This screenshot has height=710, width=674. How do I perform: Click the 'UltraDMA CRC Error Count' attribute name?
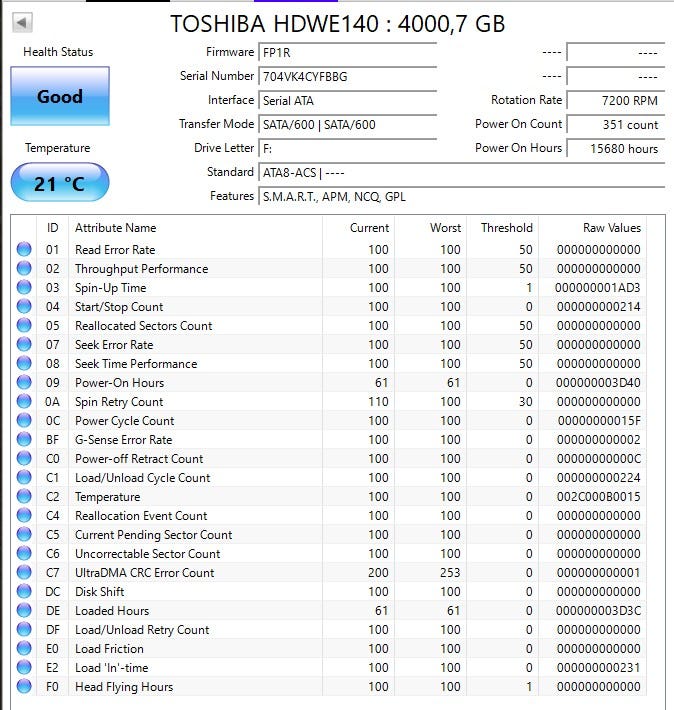click(144, 573)
